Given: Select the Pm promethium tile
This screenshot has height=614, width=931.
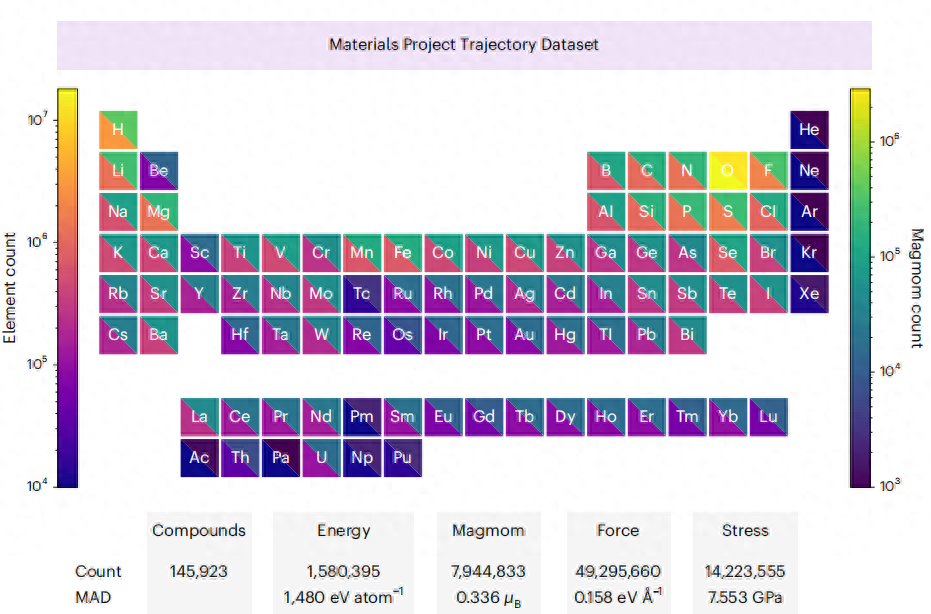Looking at the screenshot, I should pos(362,417).
